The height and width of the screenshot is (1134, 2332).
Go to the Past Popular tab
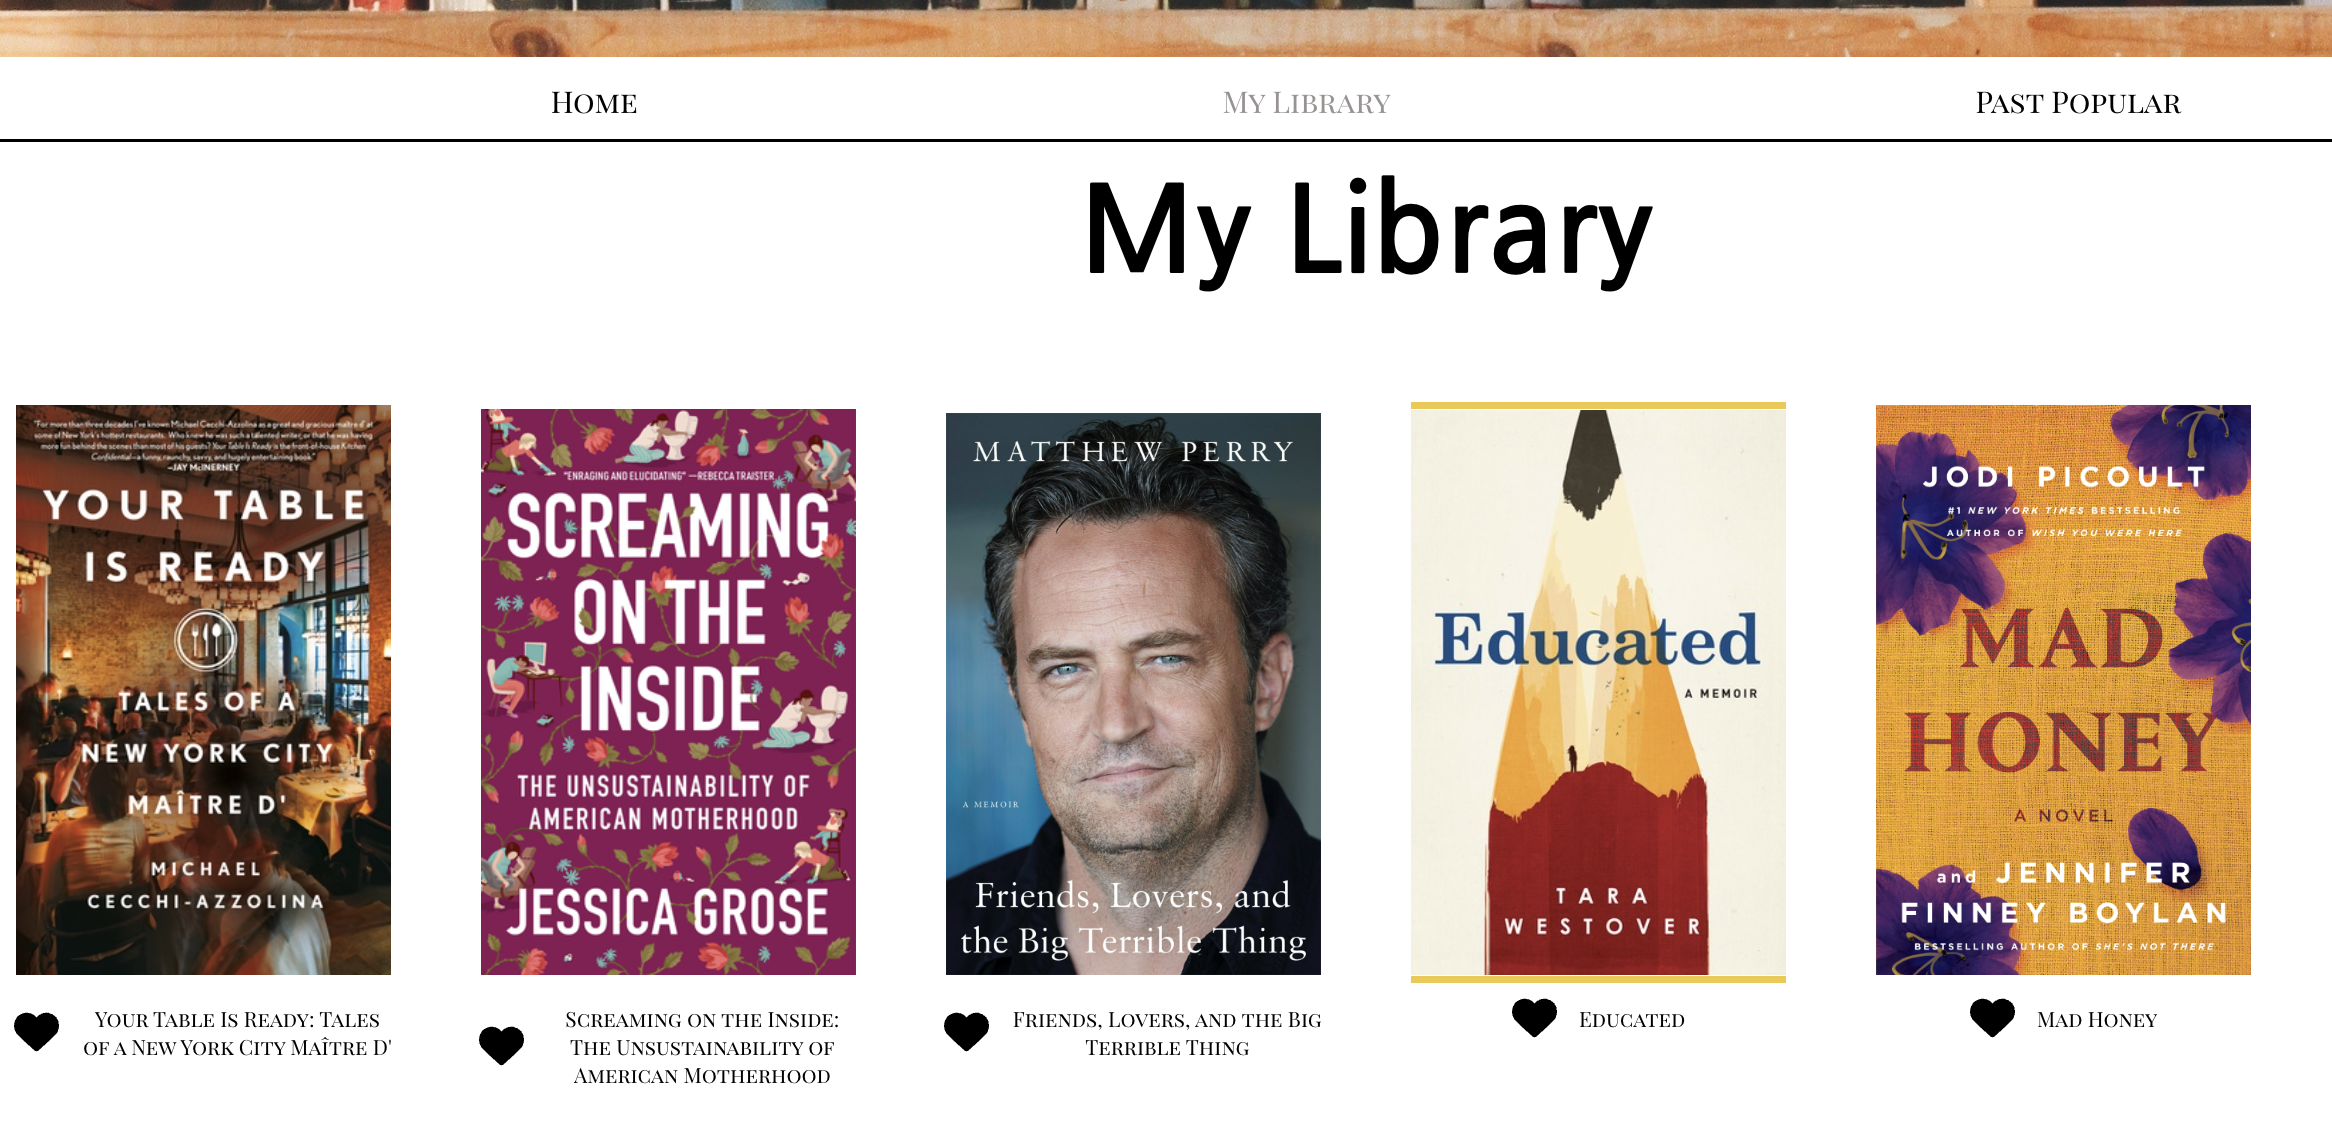point(2078,103)
